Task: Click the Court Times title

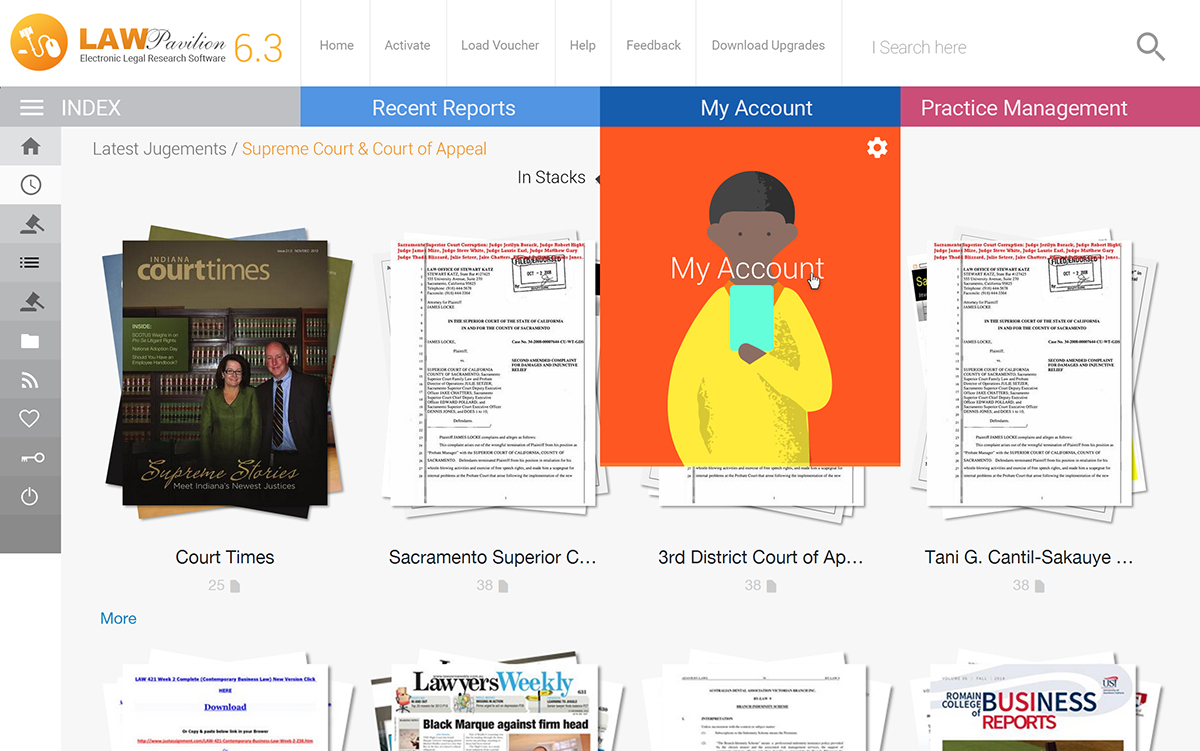Action: pos(225,557)
